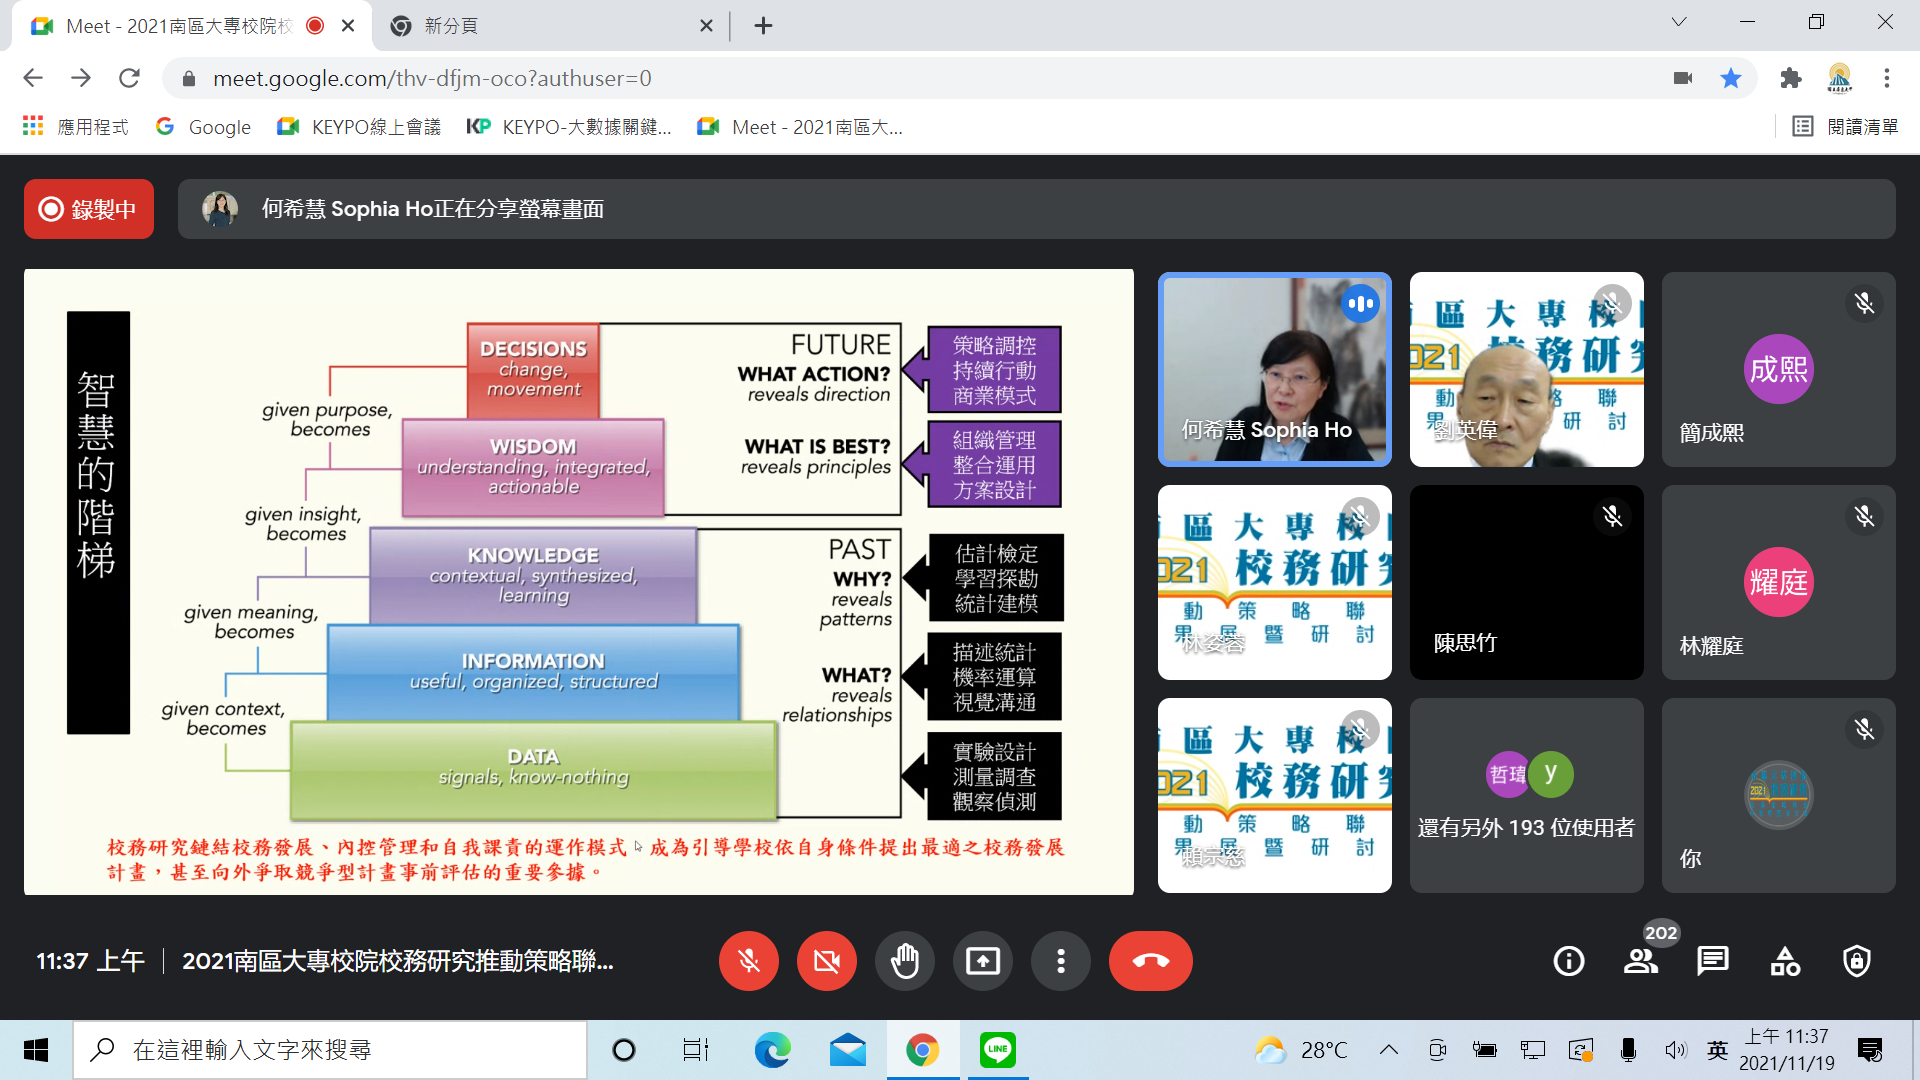The width and height of the screenshot is (1920, 1080).
Task: Toggle the disabled camera button
Action: click(826, 962)
